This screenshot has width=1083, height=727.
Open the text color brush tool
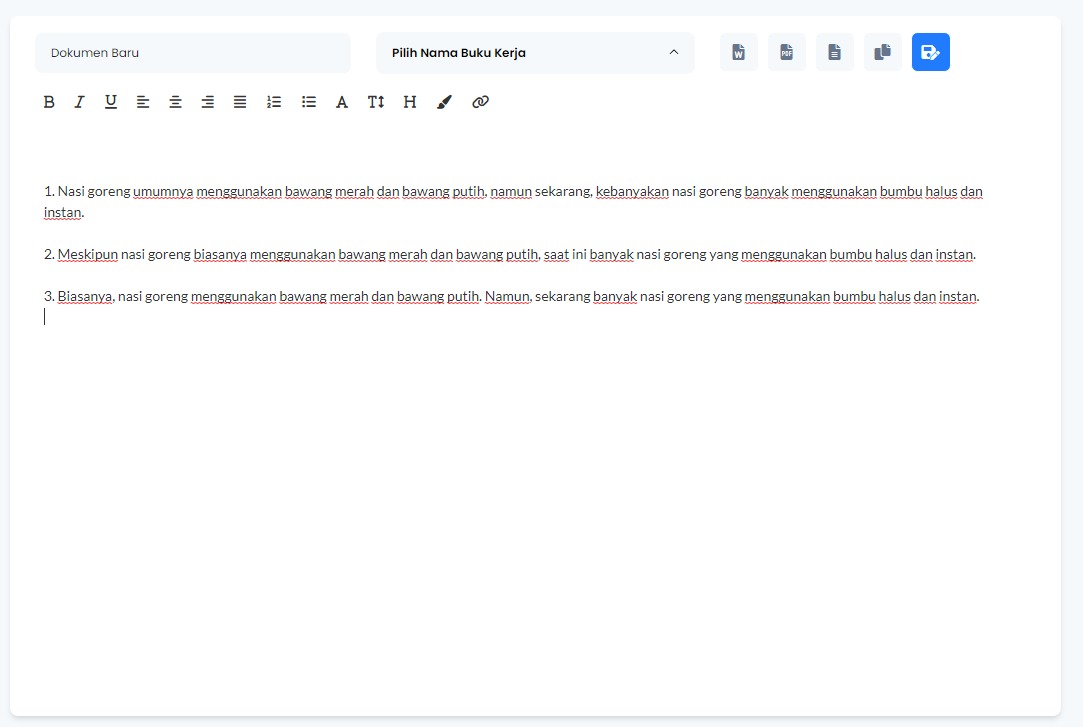(x=445, y=102)
